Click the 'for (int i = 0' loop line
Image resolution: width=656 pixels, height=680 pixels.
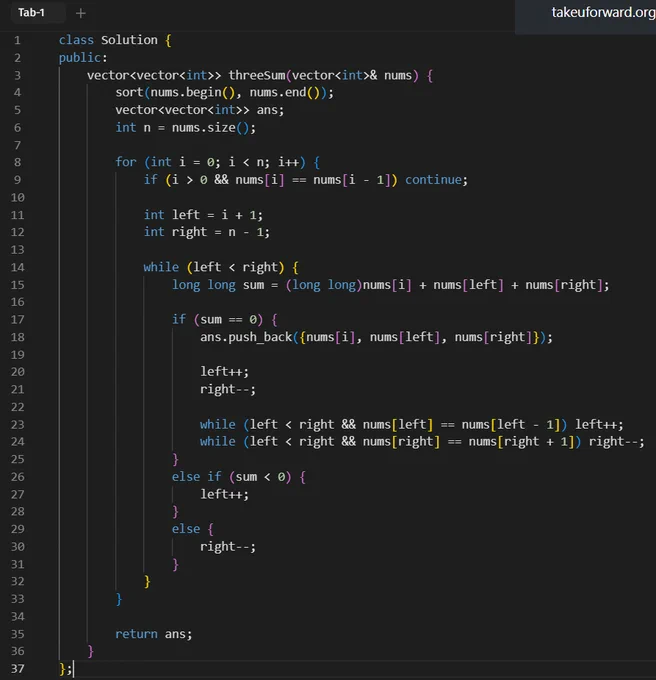[x=218, y=162]
